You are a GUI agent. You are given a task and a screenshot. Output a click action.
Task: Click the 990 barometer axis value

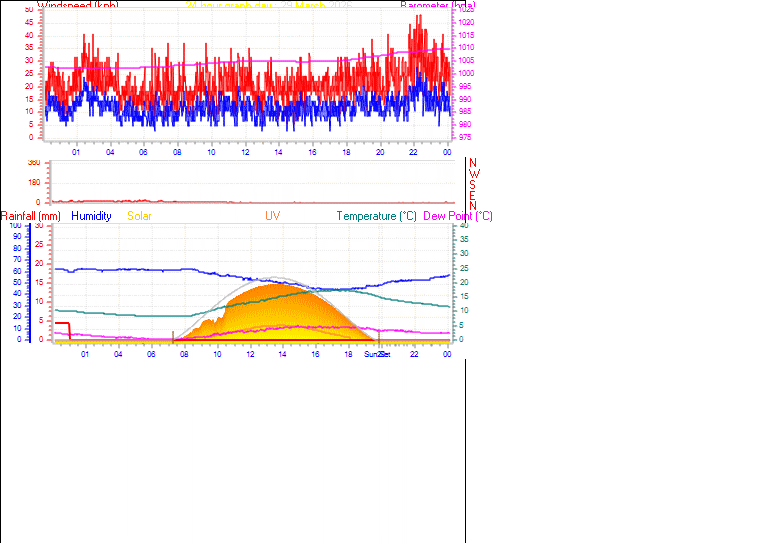(464, 99)
